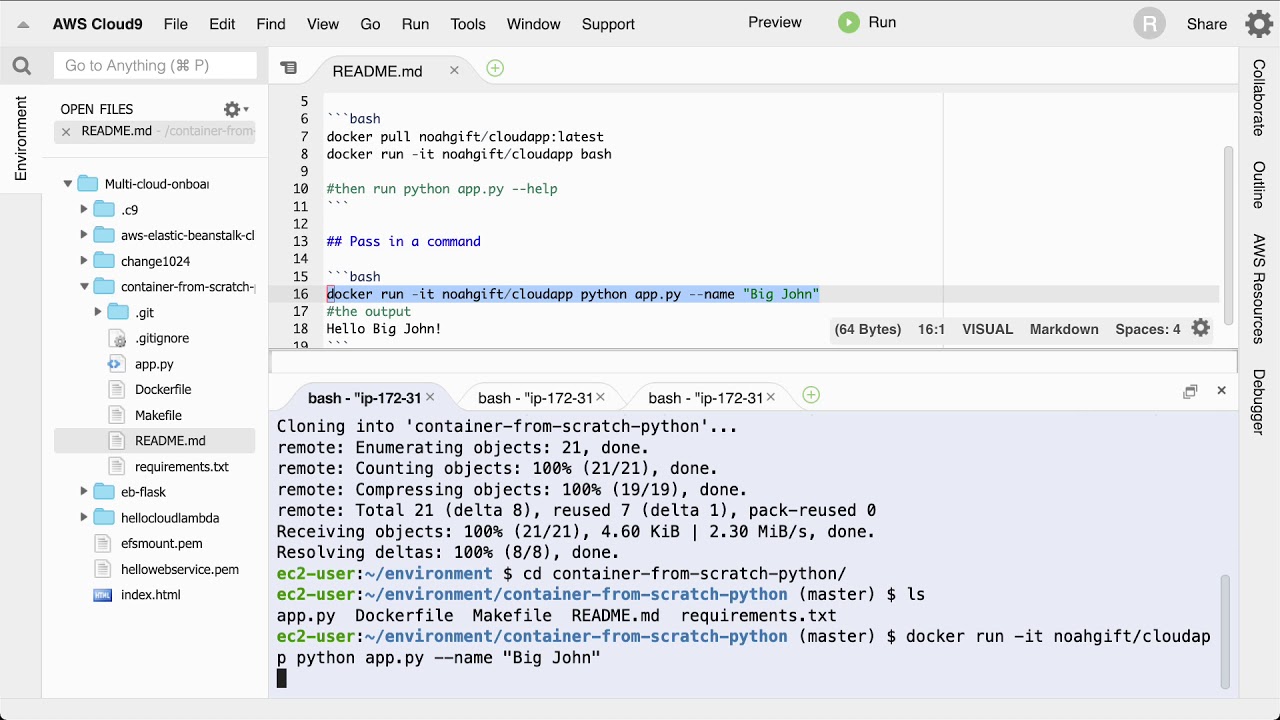Open the Spaces: 4 indentation dropdown

coord(1148,329)
